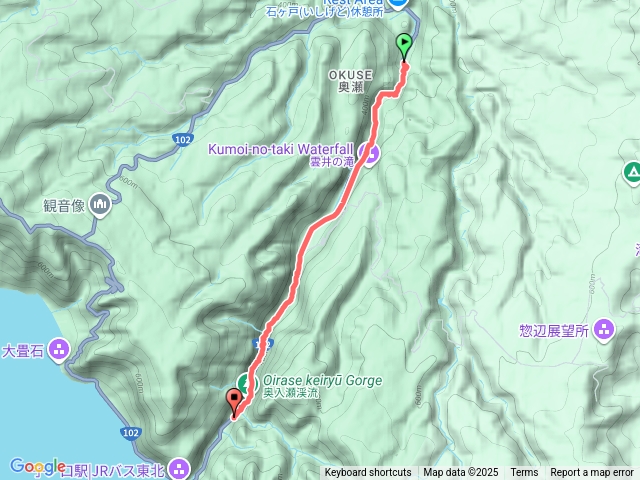The height and width of the screenshot is (480, 640).
Task: Click the route 102 shield near the lake
Action: coord(131,433)
